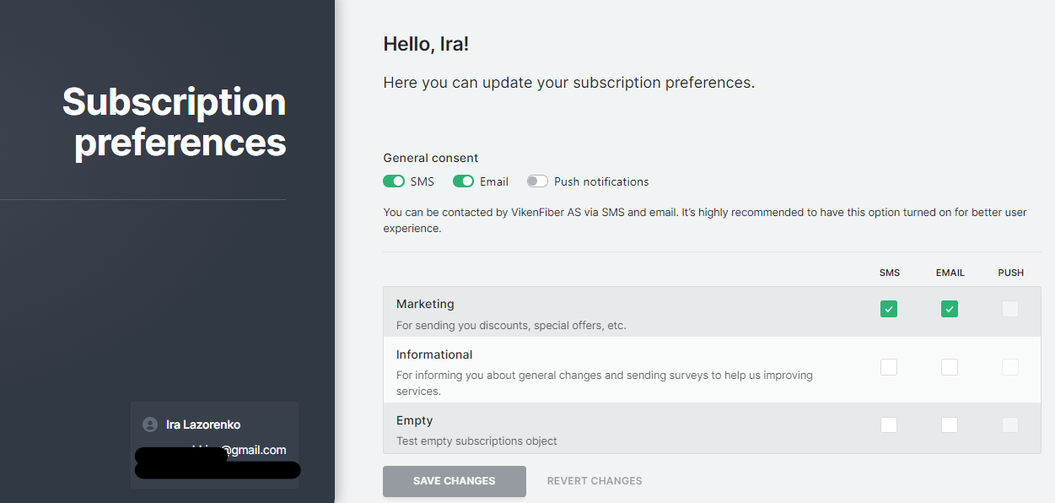Click the Ira Lazorenko user name
The image size is (1055, 503).
click(203, 425)
